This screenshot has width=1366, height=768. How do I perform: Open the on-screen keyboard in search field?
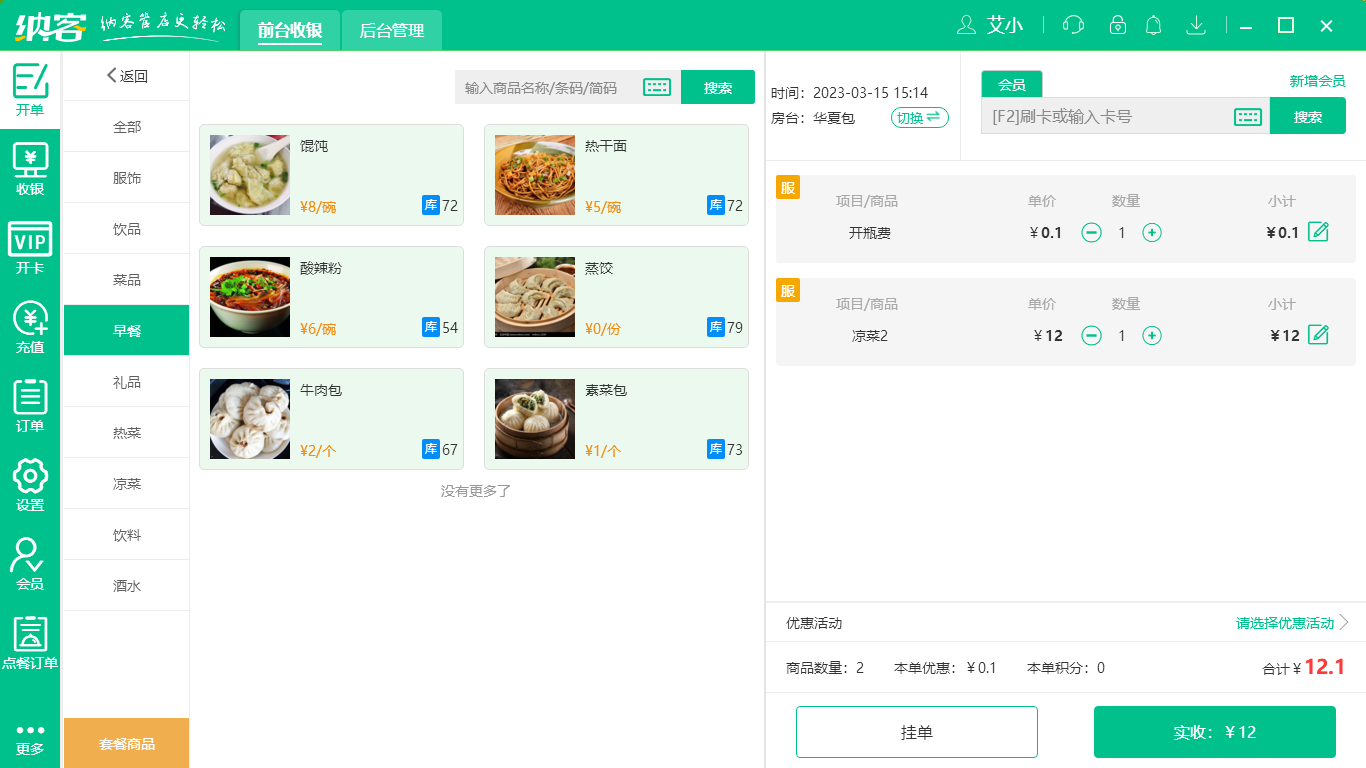[x=657, y=87]
